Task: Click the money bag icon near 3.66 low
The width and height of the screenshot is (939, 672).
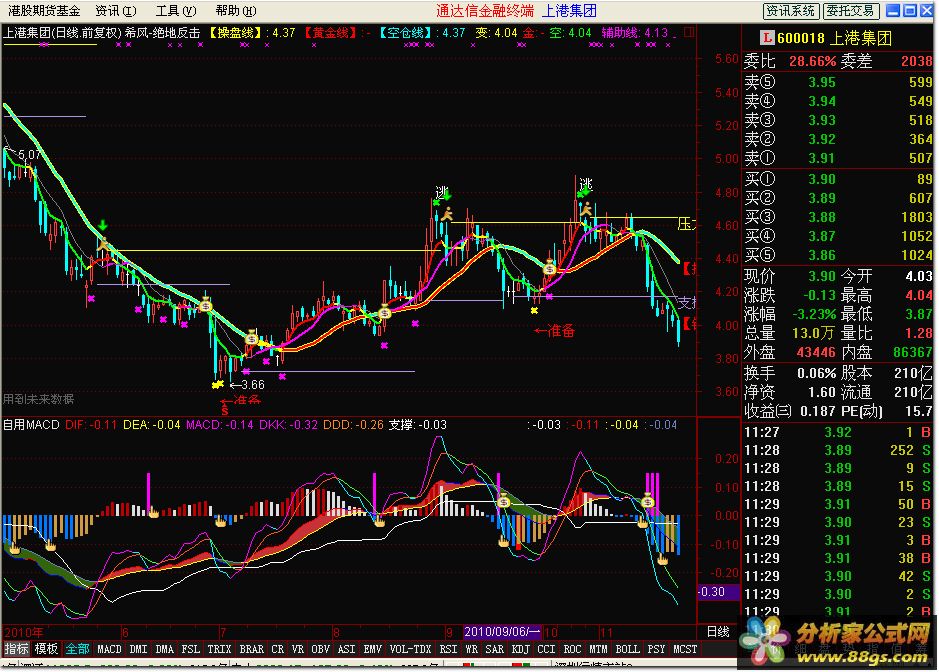Action: tap(252, 339)
